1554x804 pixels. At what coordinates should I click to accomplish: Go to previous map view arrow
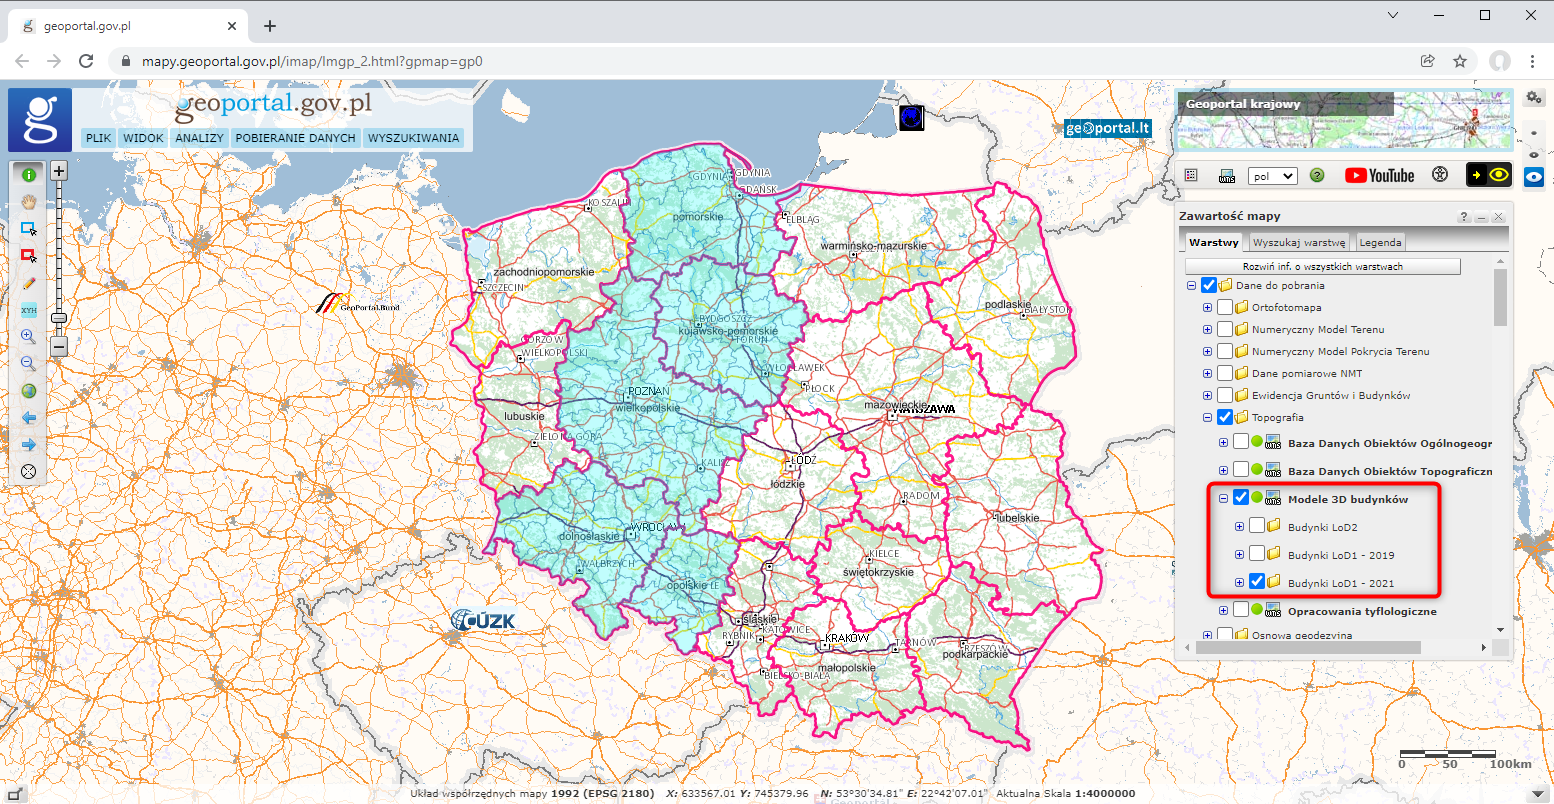point(28,418)
